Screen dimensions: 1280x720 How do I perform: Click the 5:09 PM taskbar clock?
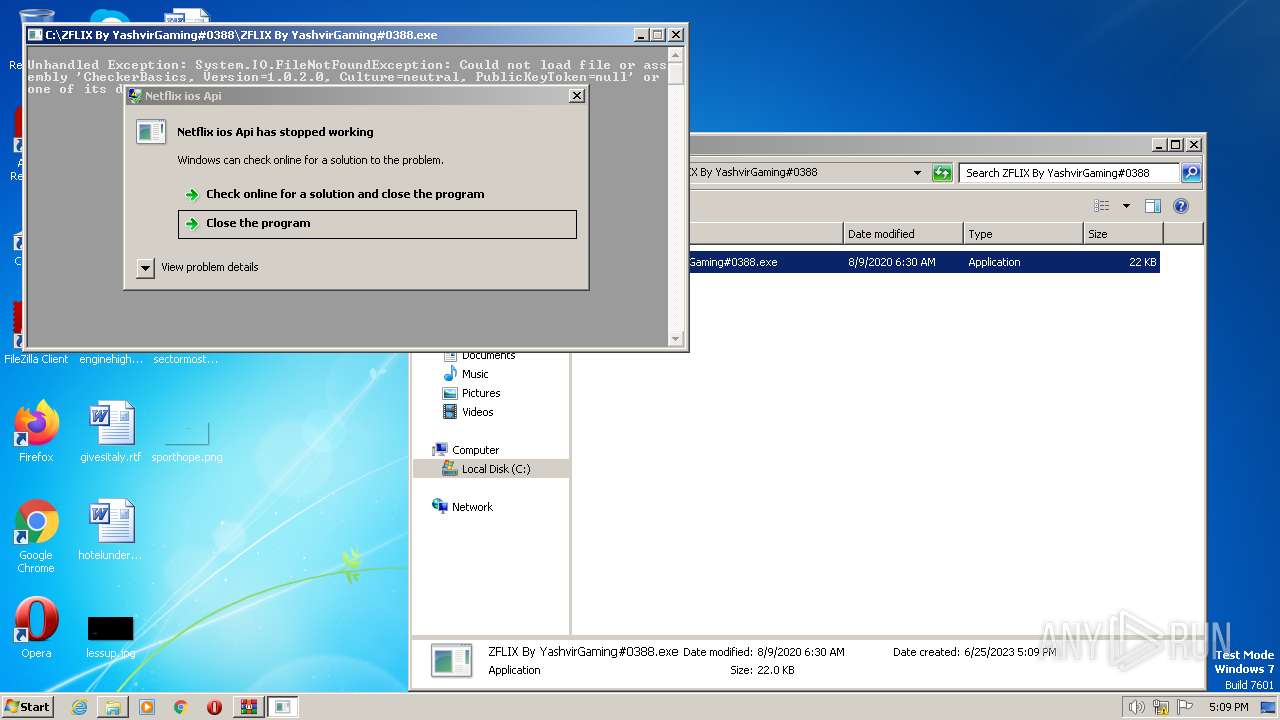coord(1228,707)
